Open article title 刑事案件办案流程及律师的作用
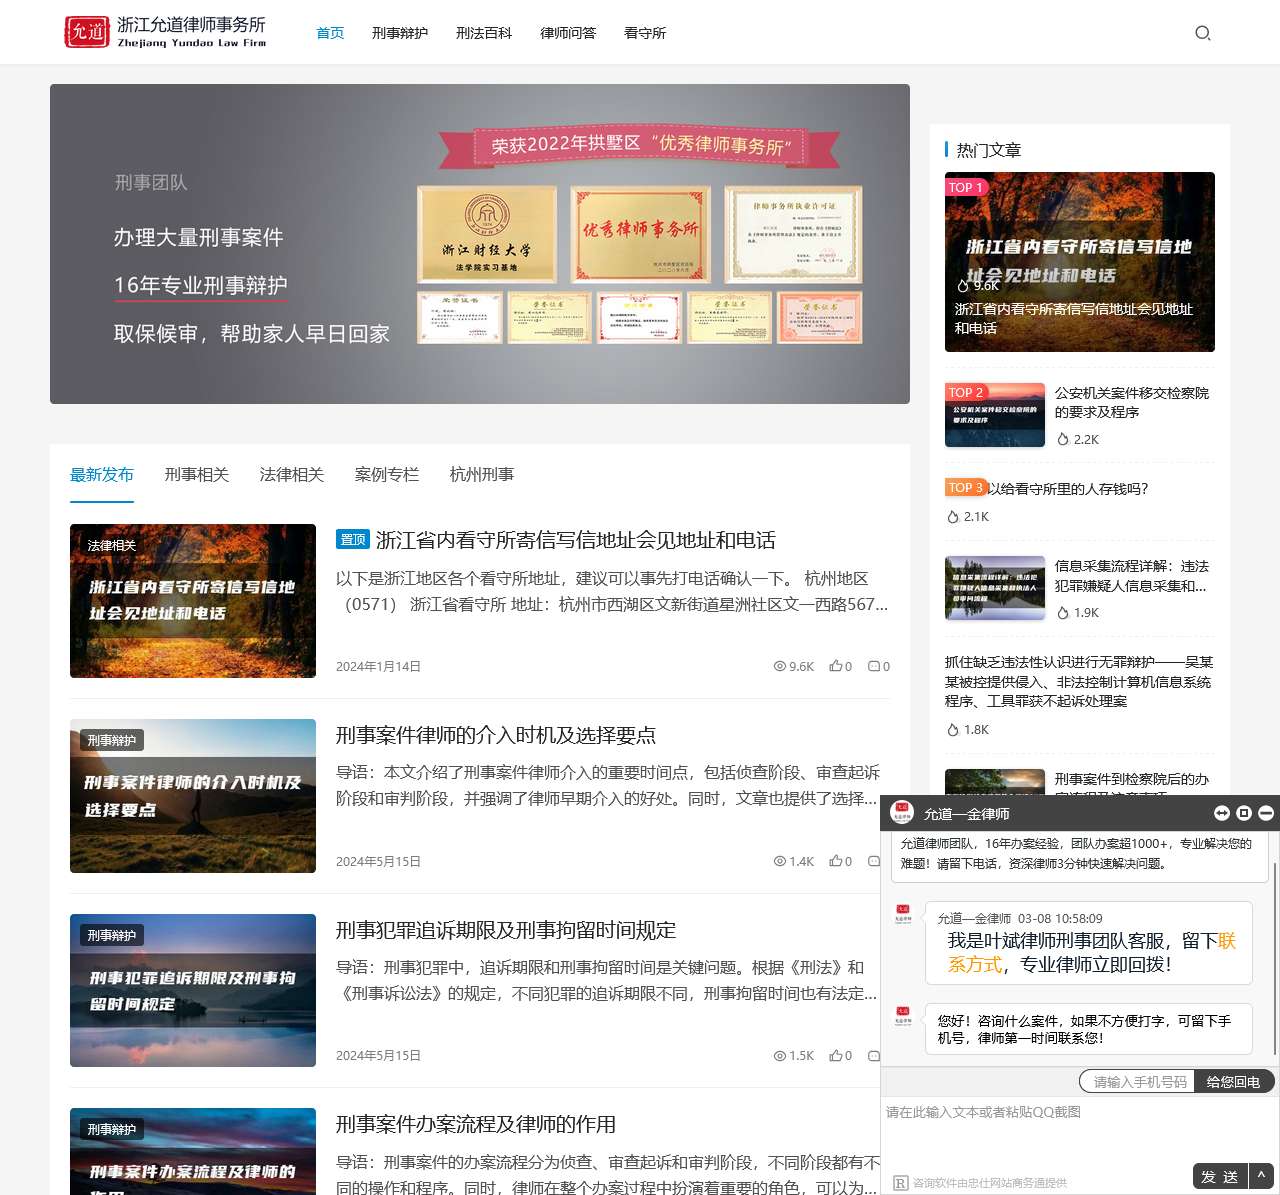Image resolution: width=1280 pixels, height=1195 pixels. [476, 1124]
